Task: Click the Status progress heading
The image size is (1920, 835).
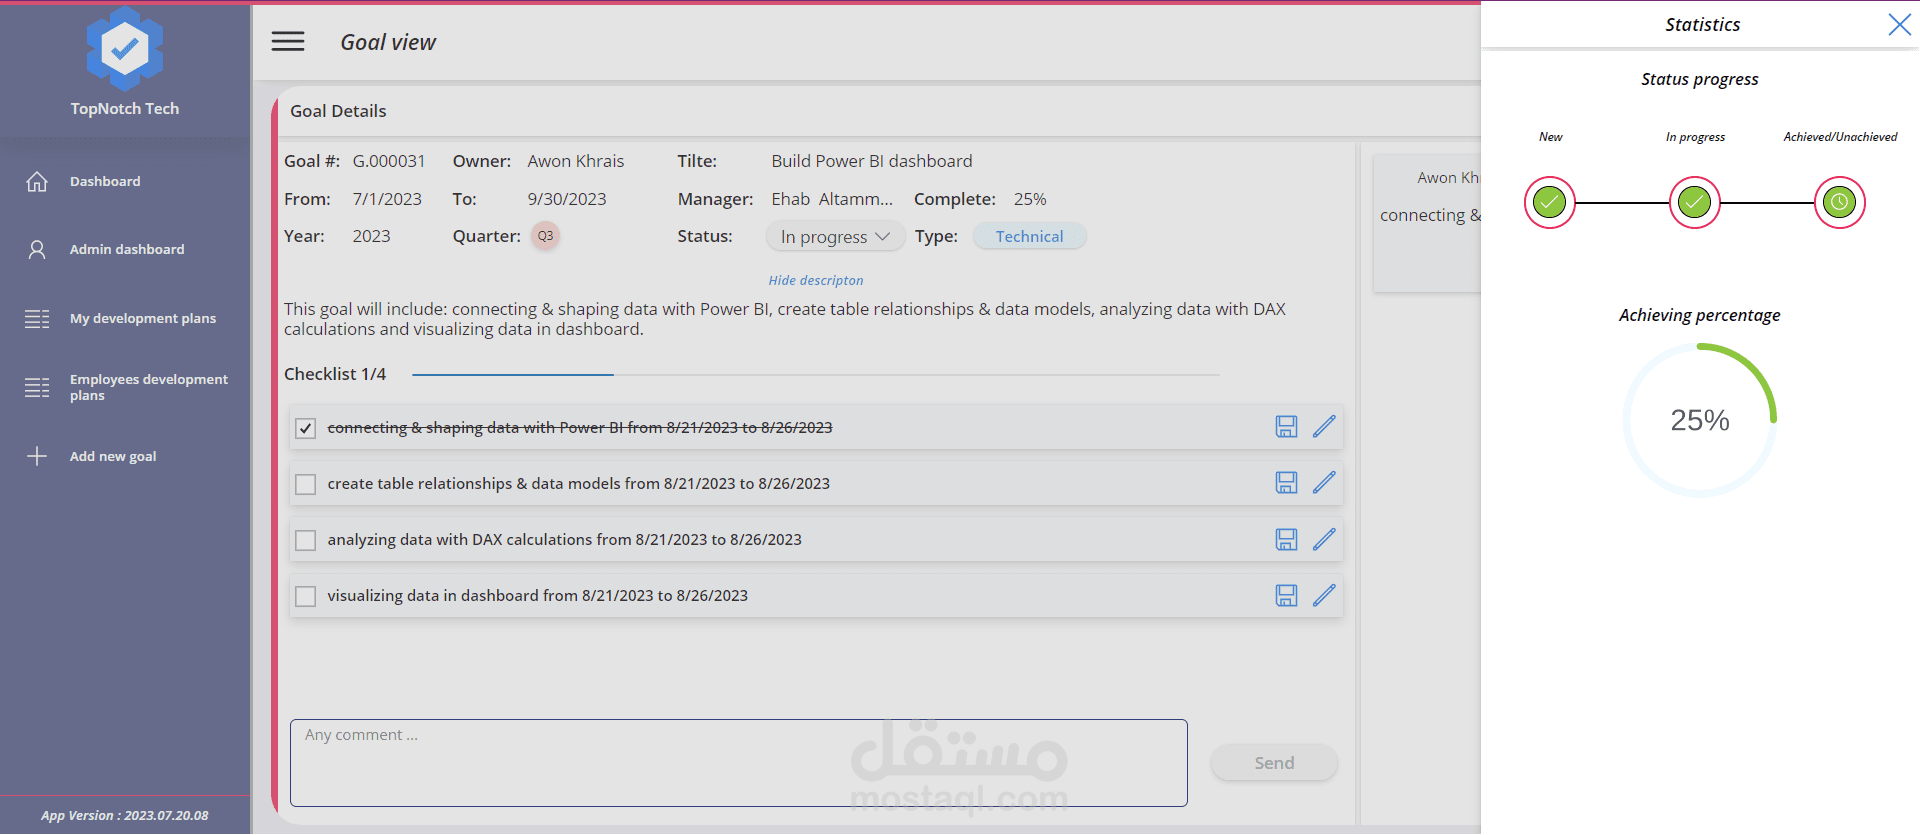Action: [x=1700, y=79]
